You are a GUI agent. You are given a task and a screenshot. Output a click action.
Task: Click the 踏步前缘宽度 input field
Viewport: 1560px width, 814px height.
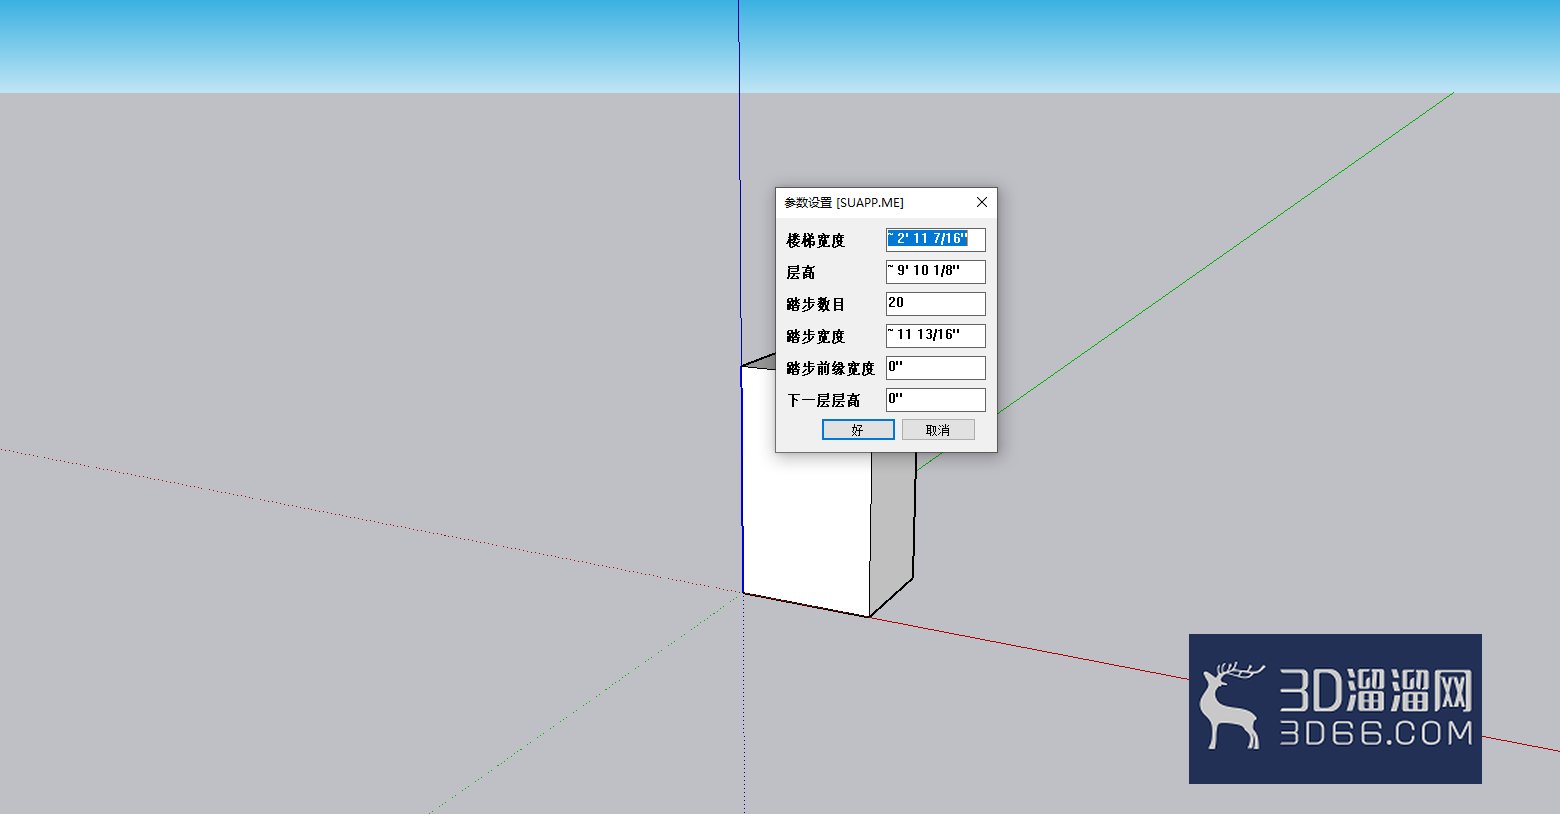click(935, 367)
